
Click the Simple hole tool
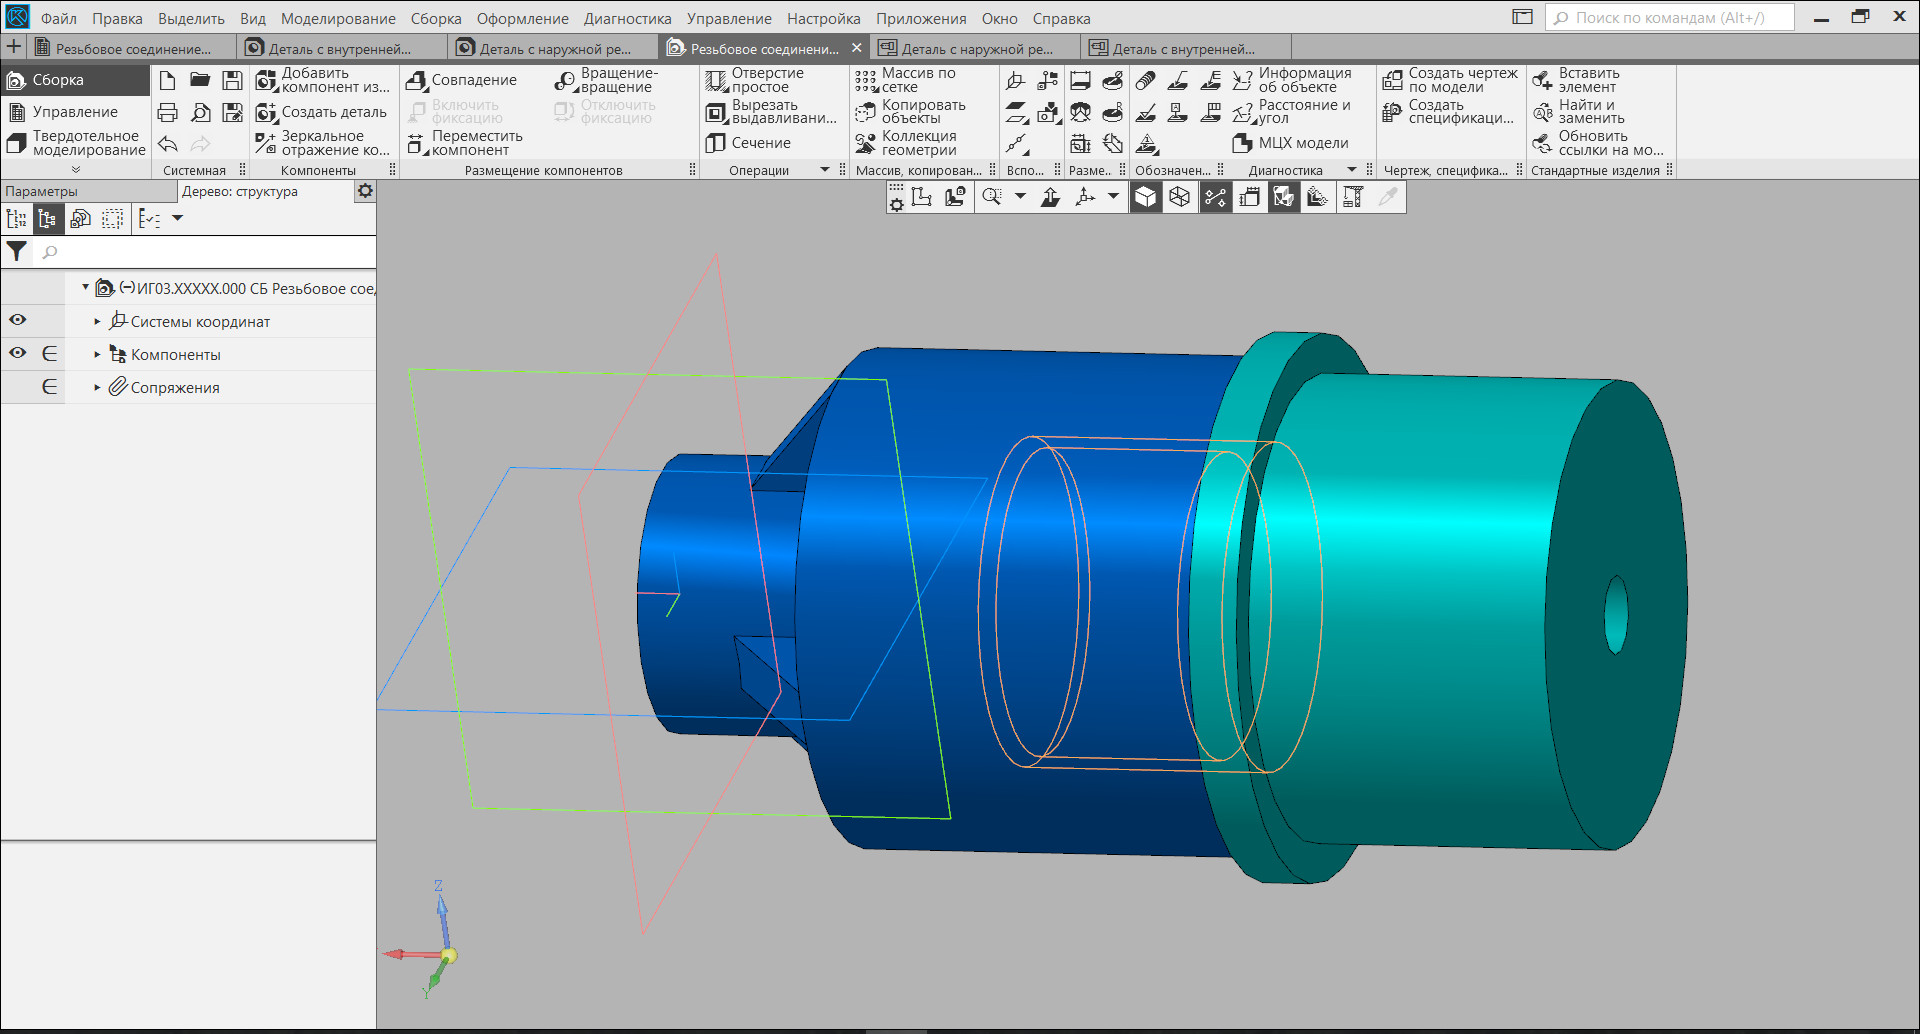(716, 80)
